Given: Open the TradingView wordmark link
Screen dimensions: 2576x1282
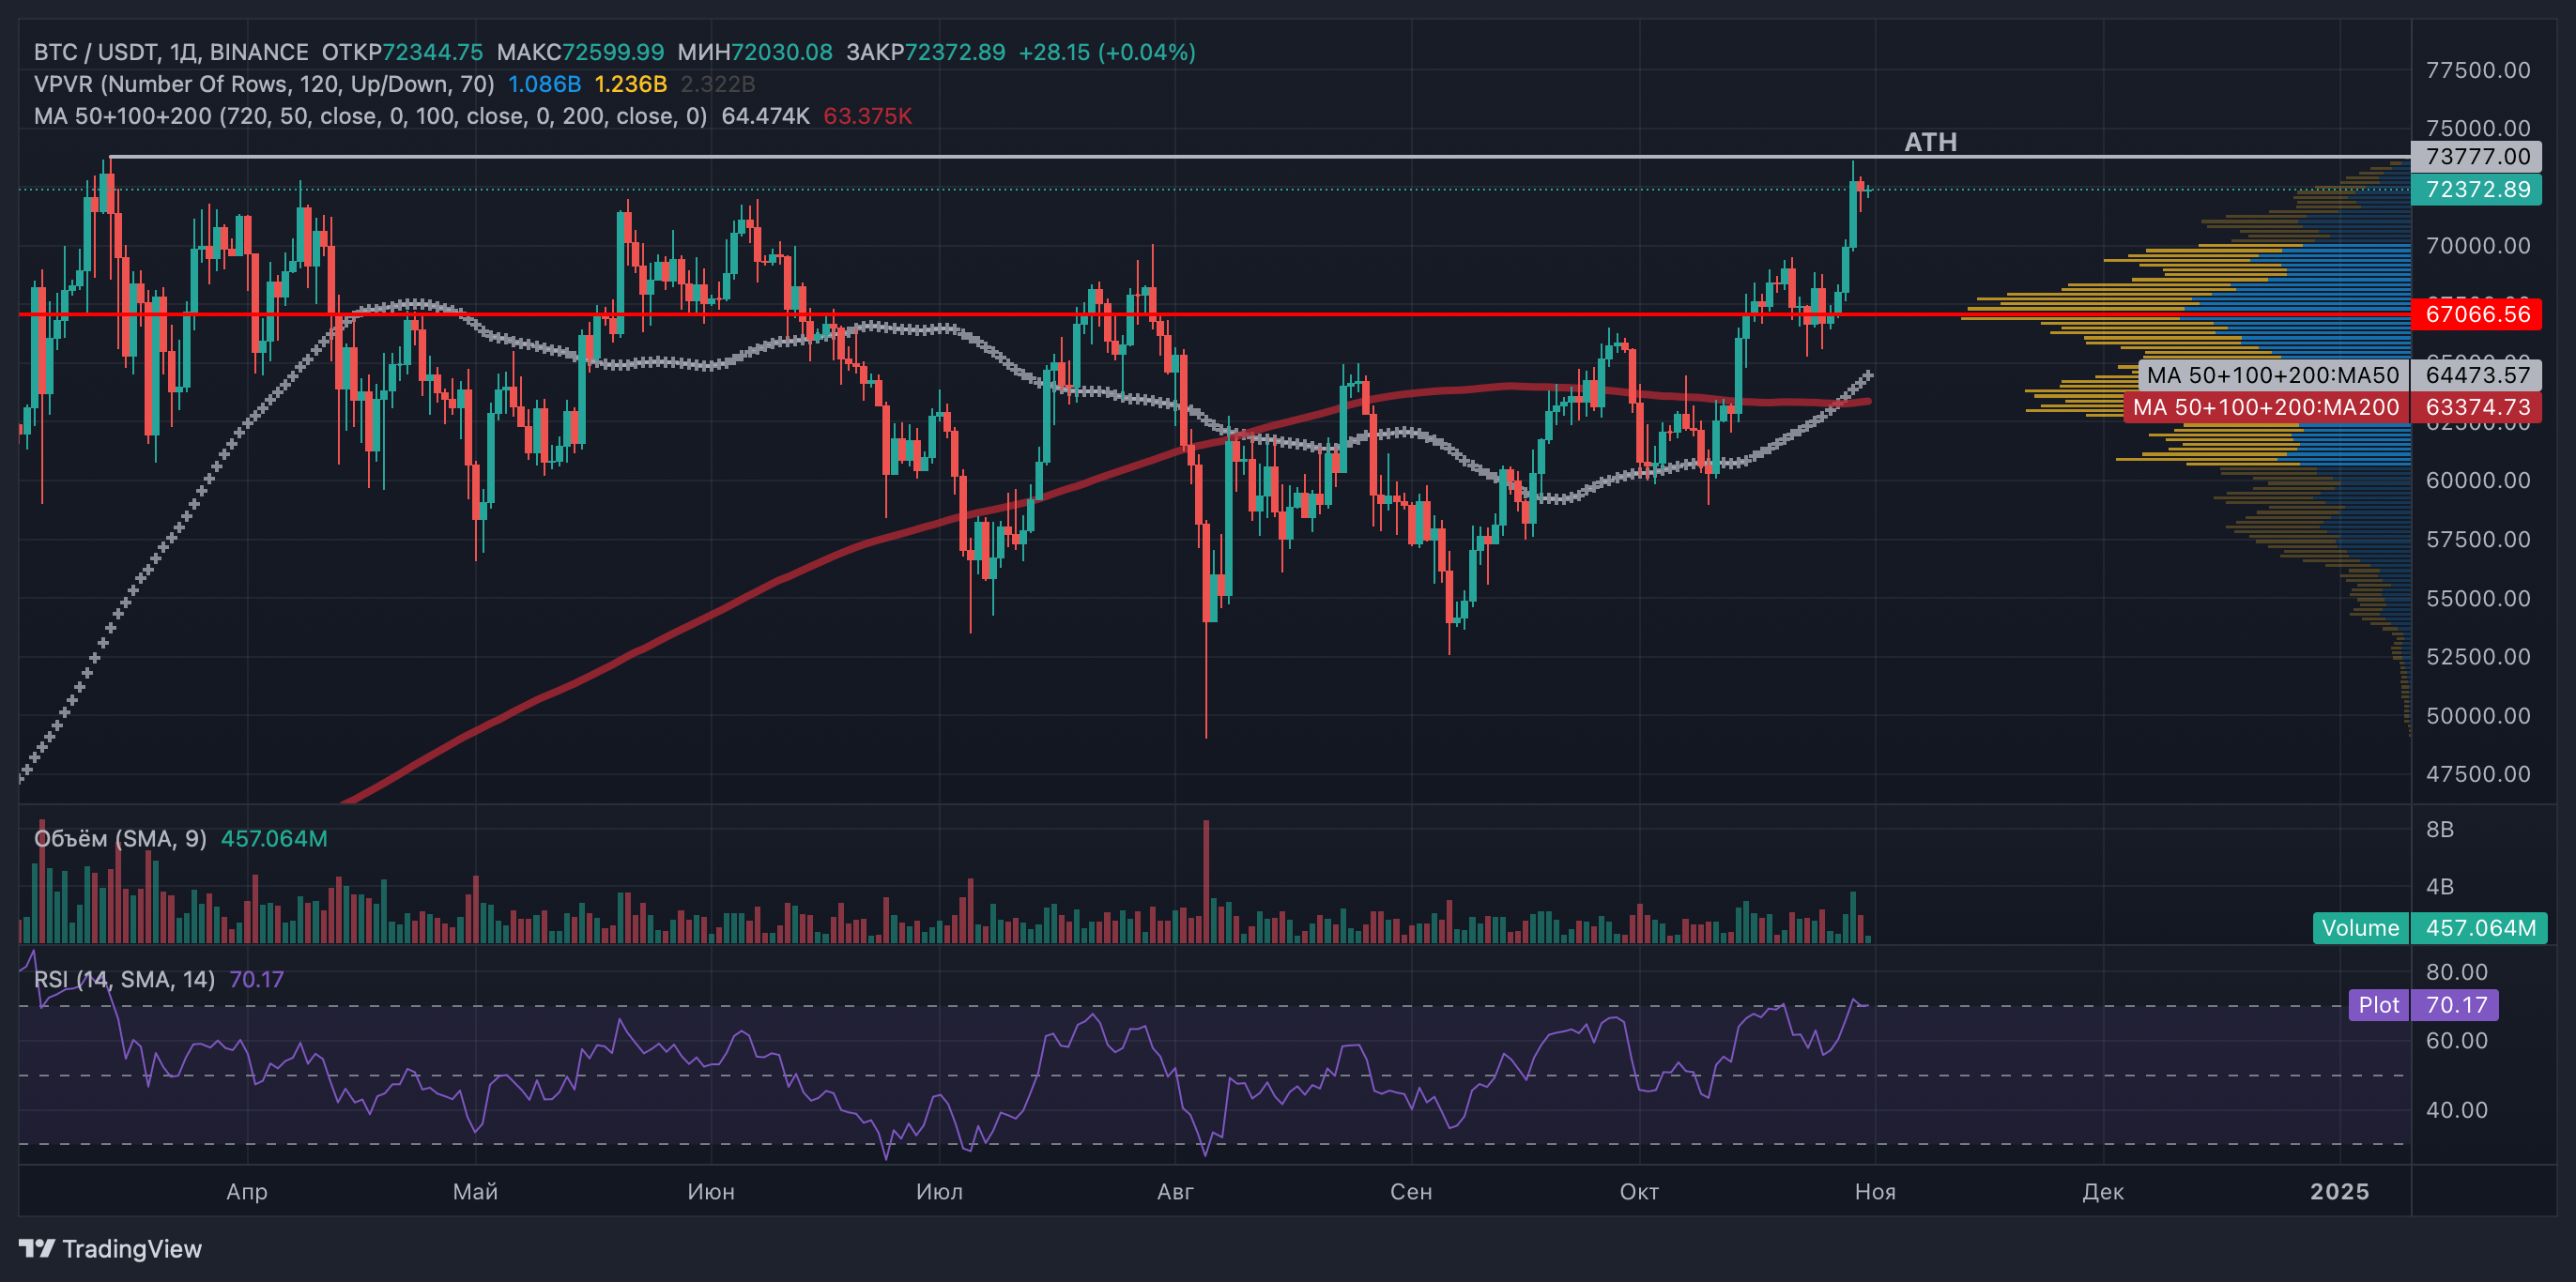Looking at the screenshot, I should tap(132, 1248).
